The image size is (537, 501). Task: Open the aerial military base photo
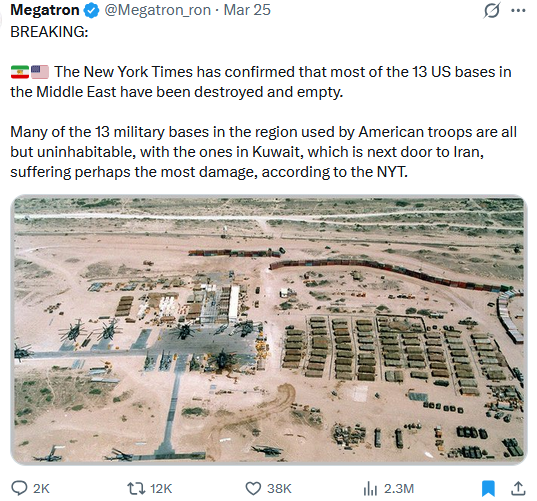point(268,330)
